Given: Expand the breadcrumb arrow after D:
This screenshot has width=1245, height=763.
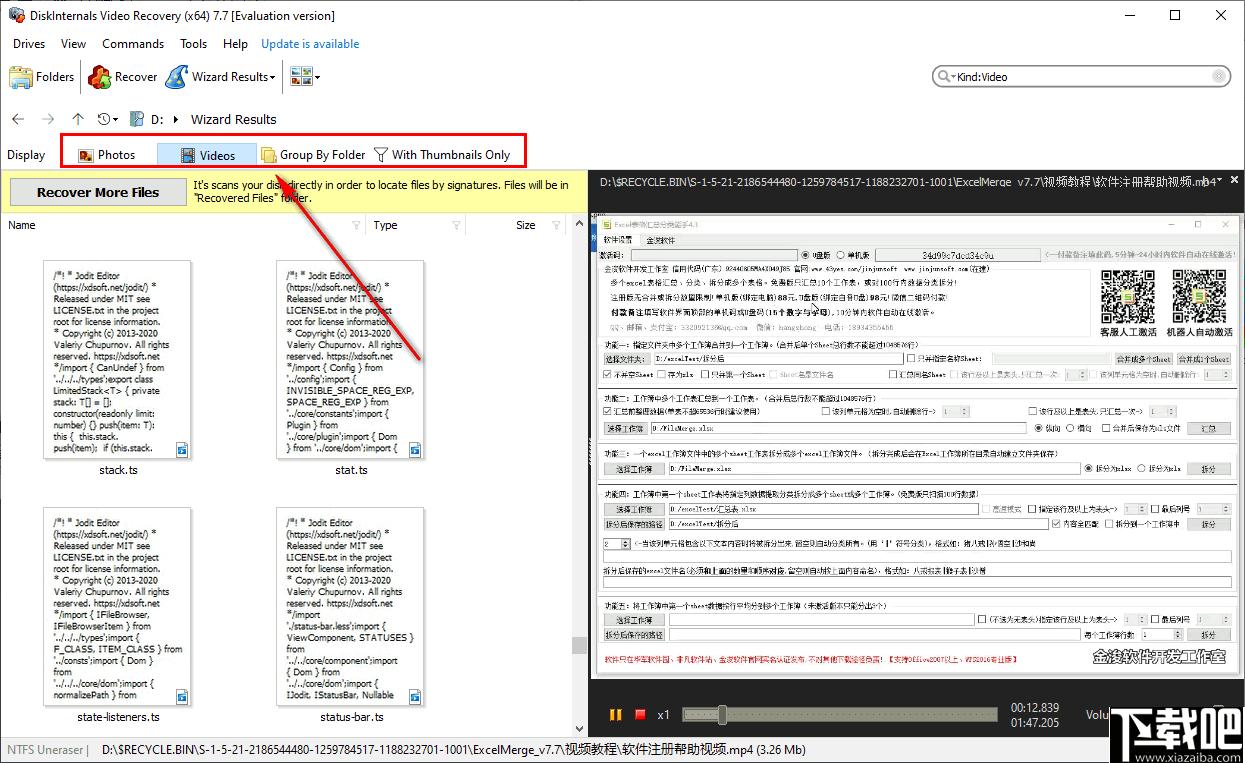Looking at the screenshot, I should 177,119.
